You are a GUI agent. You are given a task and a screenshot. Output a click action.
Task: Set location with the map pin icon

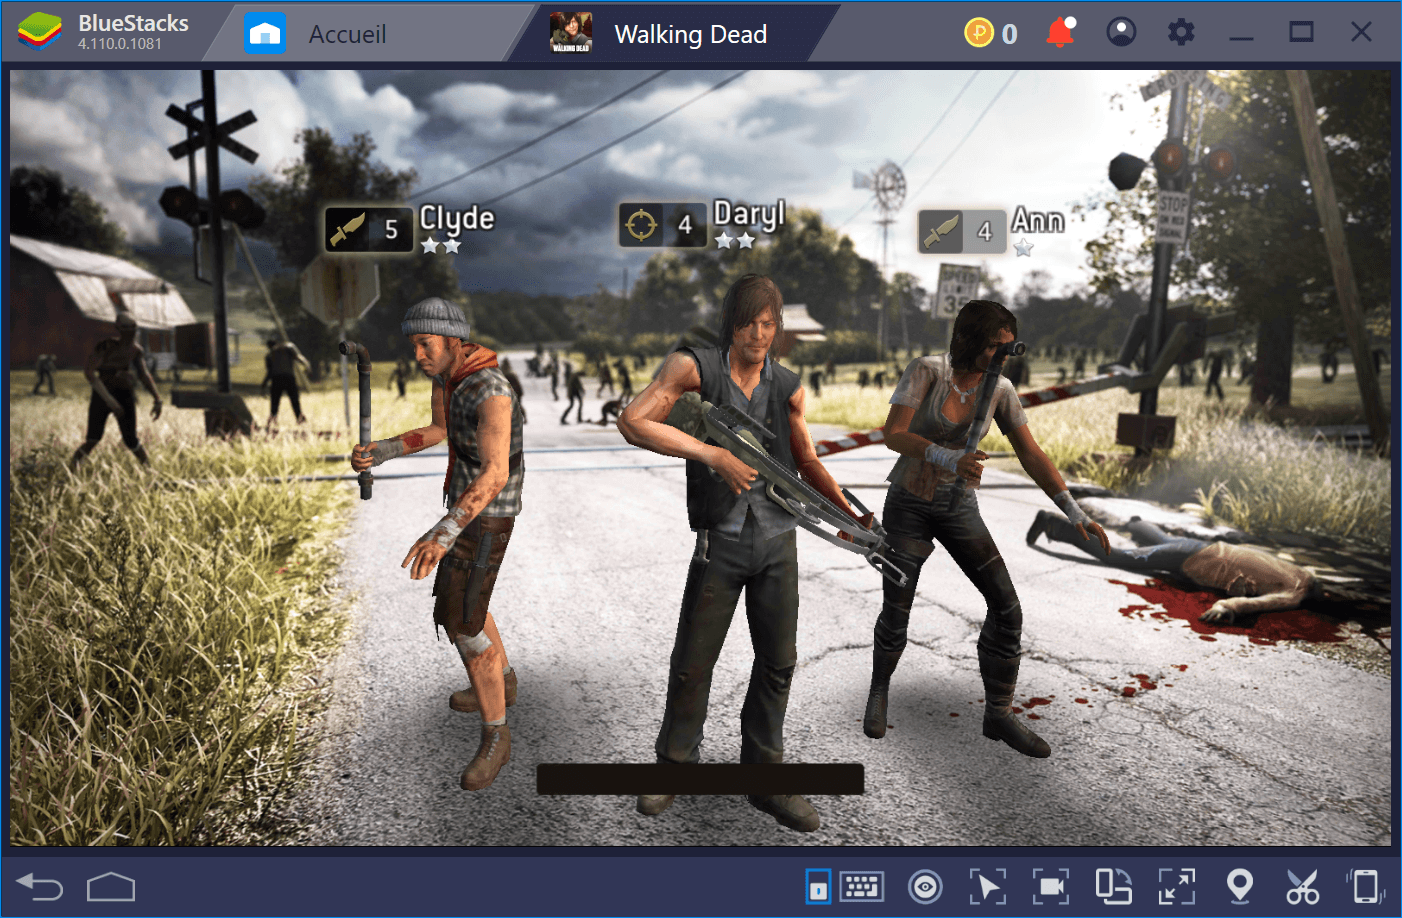click(1240, 886)
